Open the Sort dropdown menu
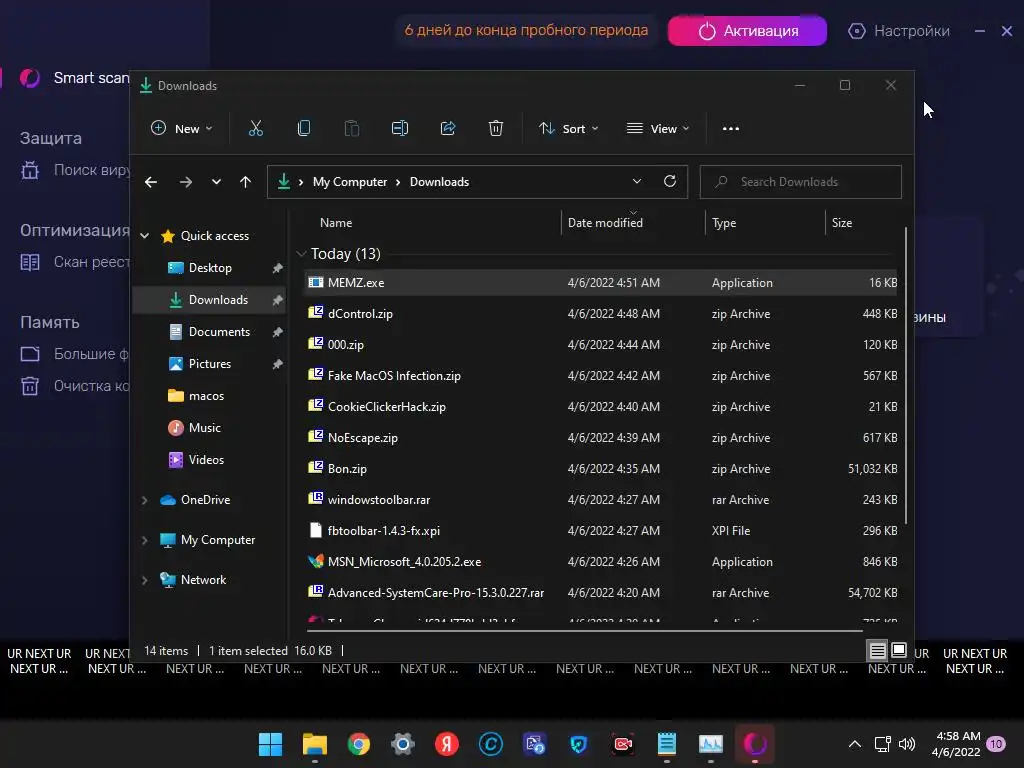Viewport: 1024px width, 768px height. coord(569,129)
